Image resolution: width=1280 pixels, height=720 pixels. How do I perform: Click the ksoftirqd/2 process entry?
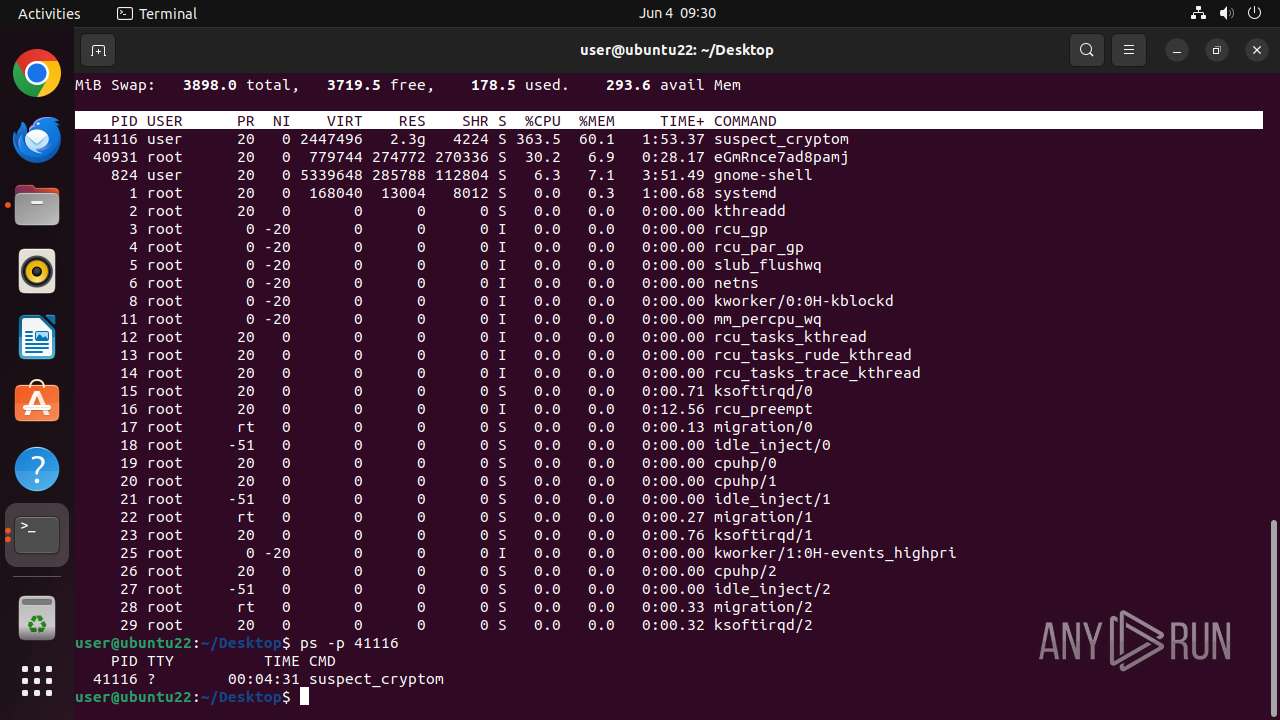[x=763, y=625]
